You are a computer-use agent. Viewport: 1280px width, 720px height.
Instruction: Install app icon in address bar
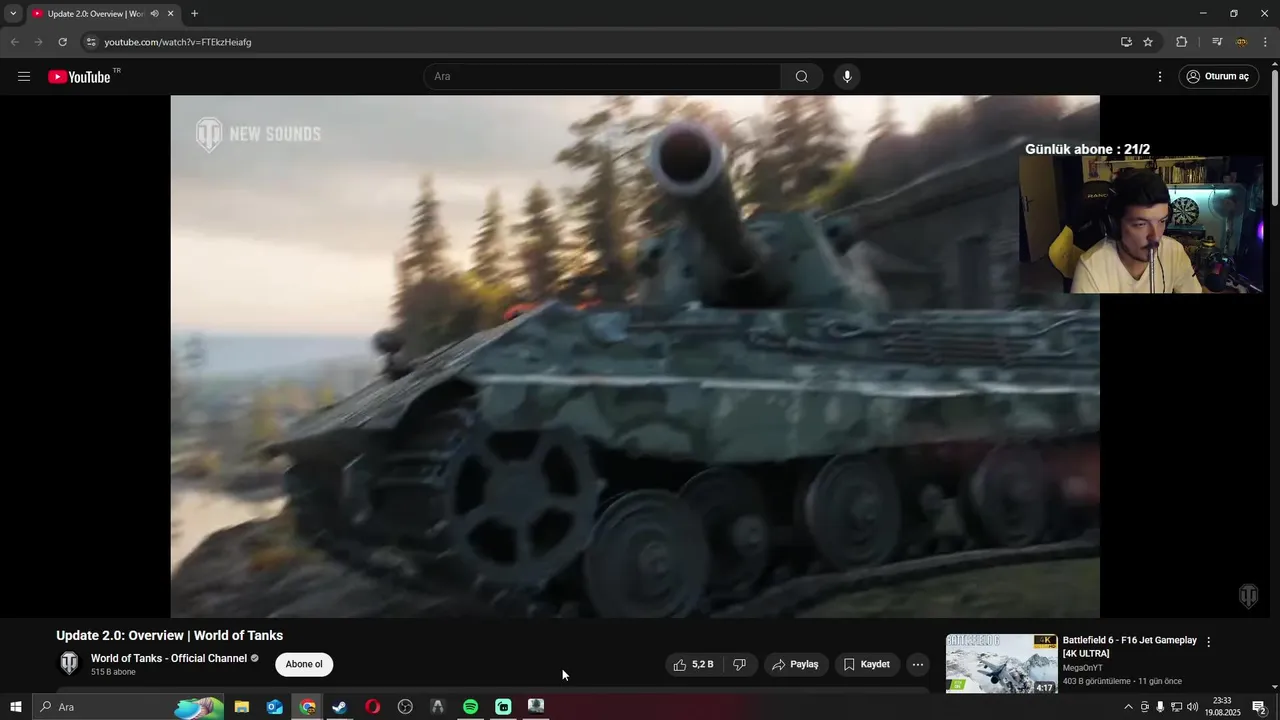tap(1126, 42)
